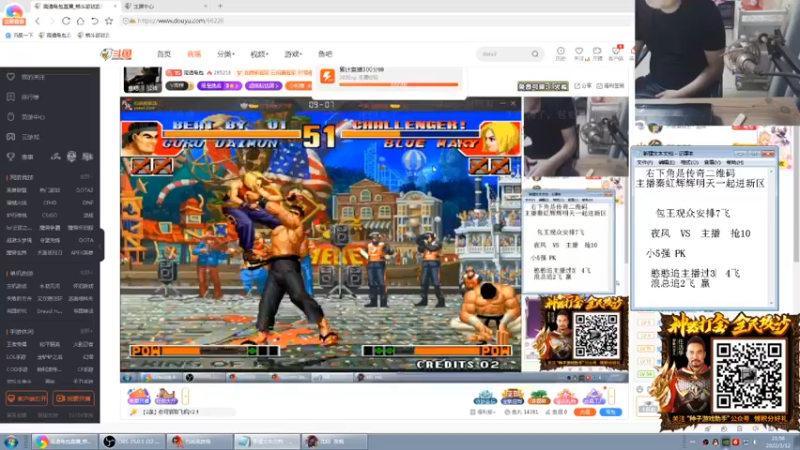The height and width of the screenshot is (450, 800).
Task: Click the 我要开播 button in sidebar
Action: [x=73, y=398]
